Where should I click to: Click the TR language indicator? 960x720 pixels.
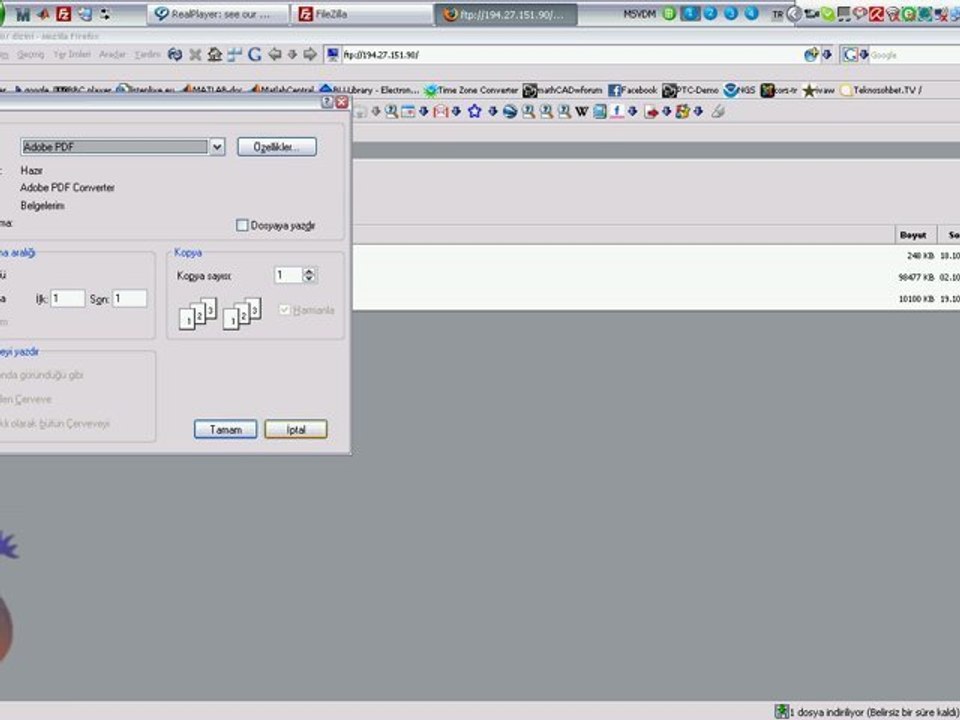(778, 14)
